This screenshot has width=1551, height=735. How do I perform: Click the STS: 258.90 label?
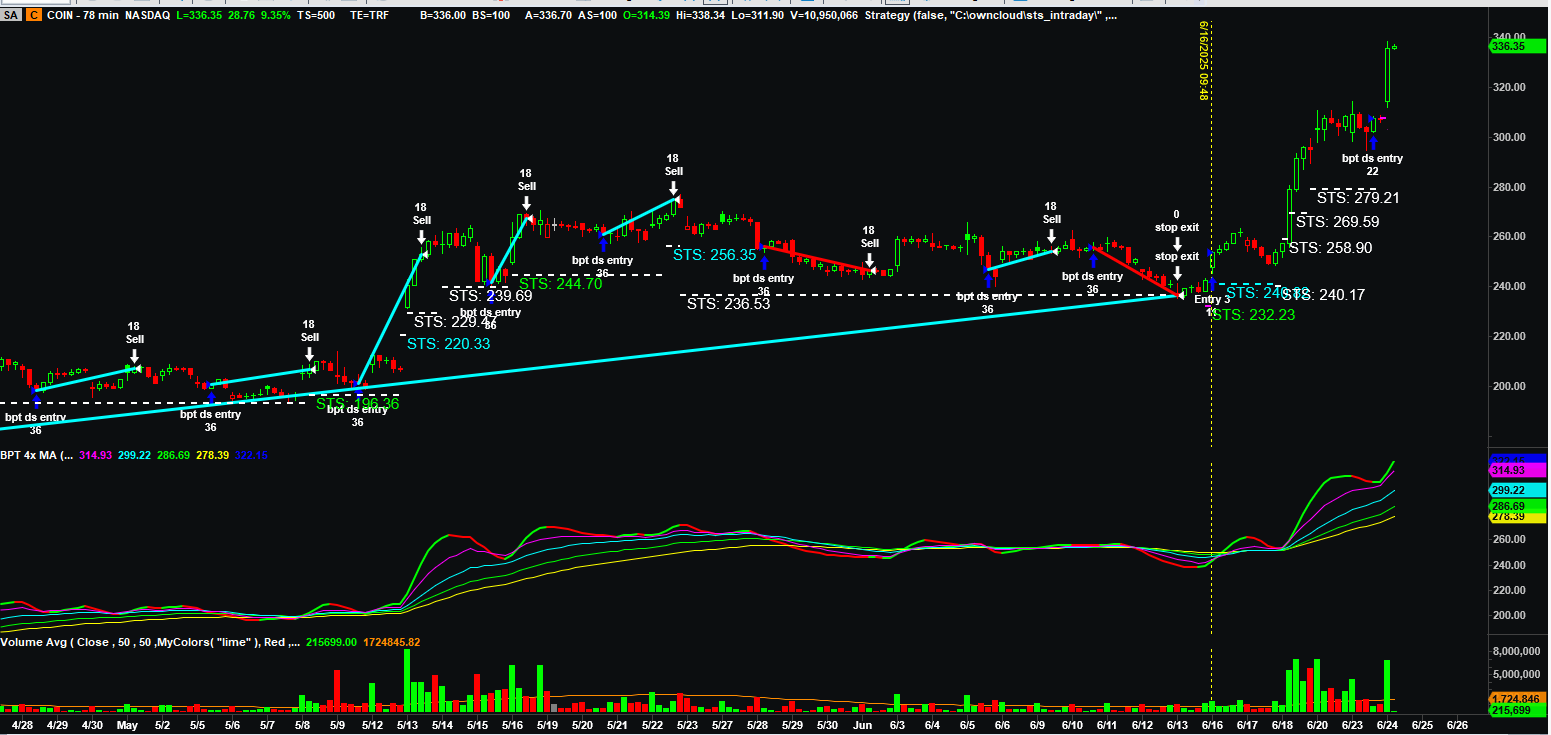click(1330, 248)
